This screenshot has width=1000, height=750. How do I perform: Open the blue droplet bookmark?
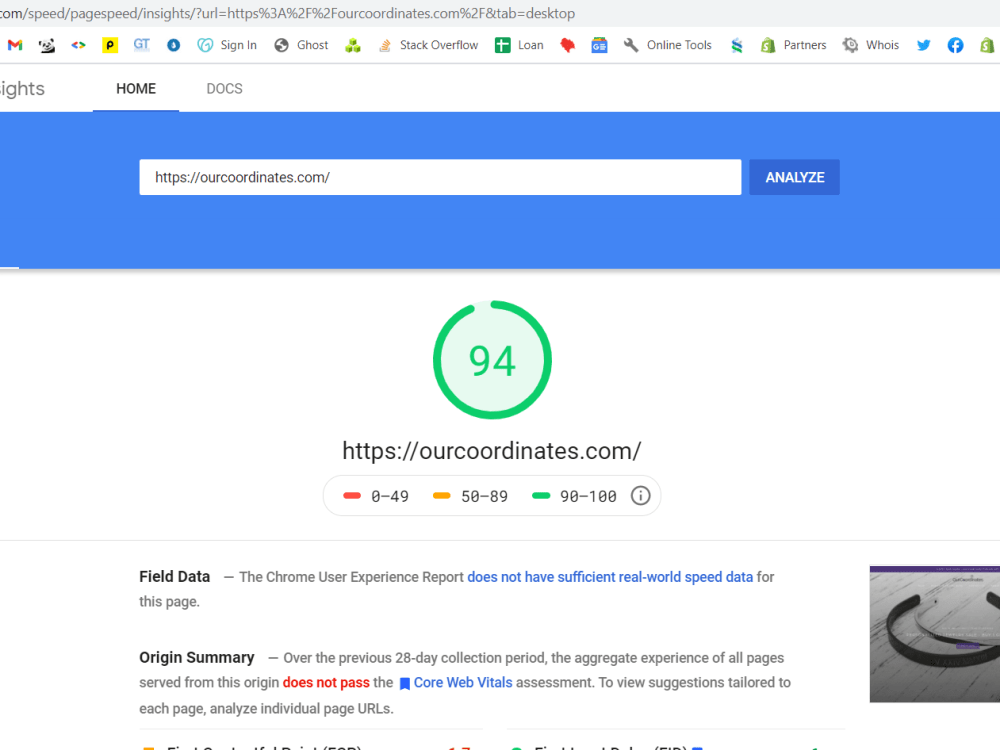[x=173, y=45]
